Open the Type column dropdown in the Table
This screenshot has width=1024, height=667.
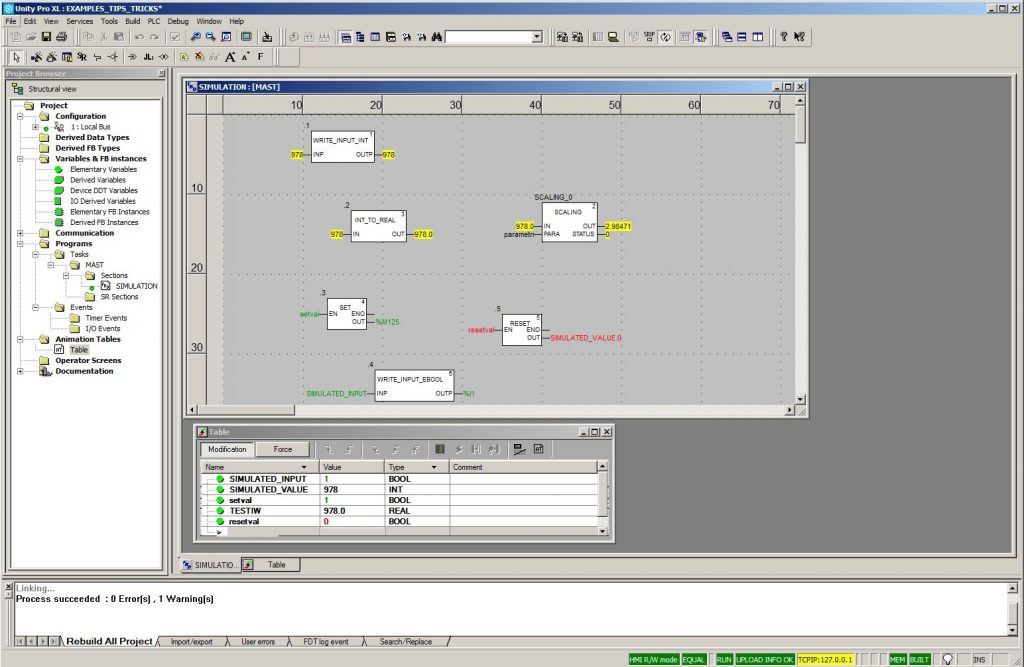coord(436,467)
